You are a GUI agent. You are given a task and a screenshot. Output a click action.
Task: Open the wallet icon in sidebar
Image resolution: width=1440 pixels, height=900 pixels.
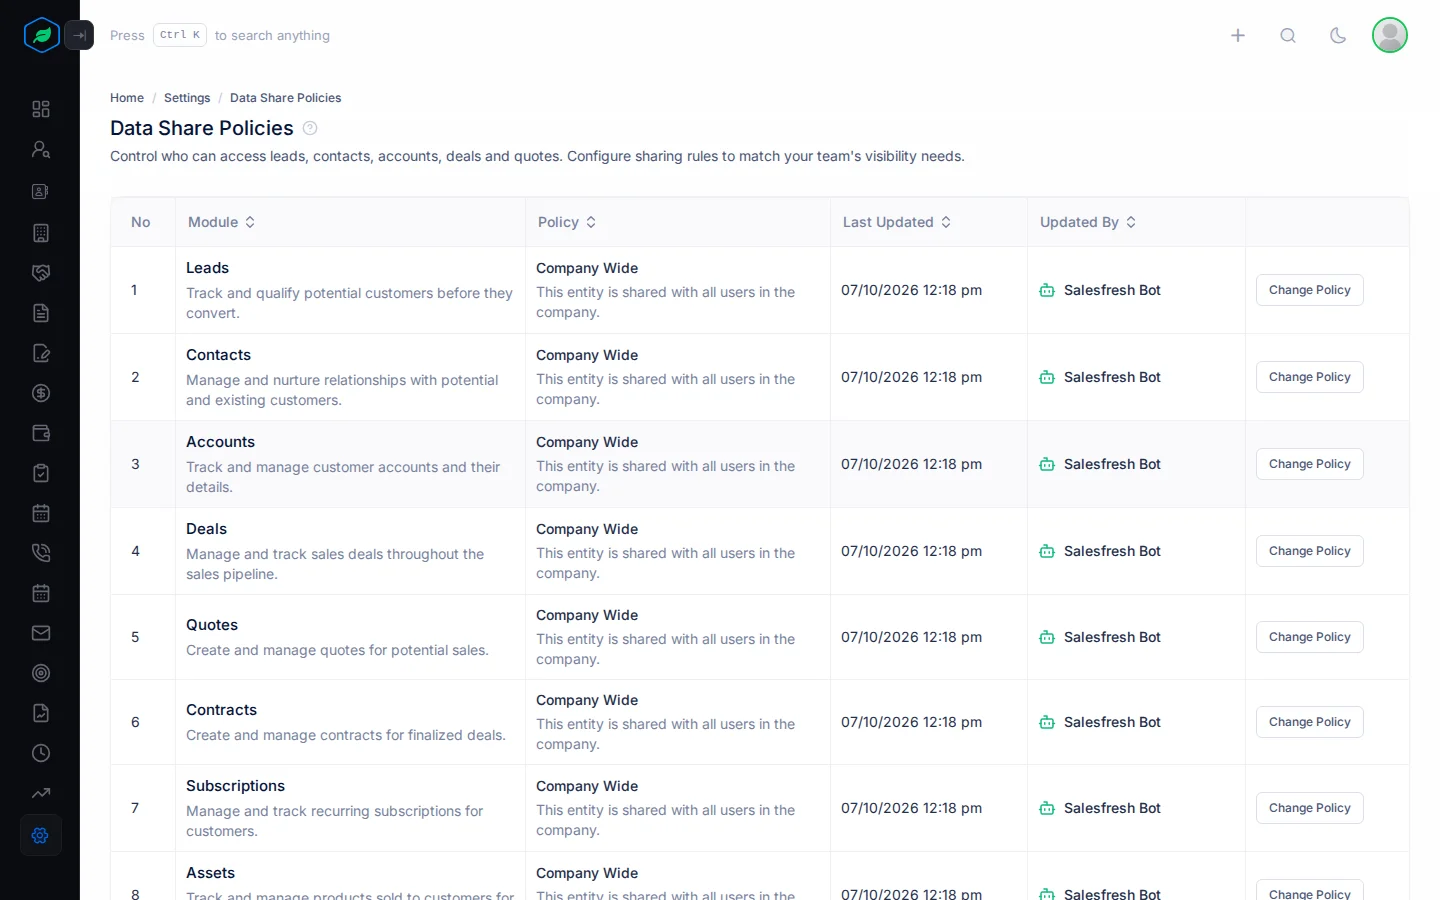pos(41,433)
